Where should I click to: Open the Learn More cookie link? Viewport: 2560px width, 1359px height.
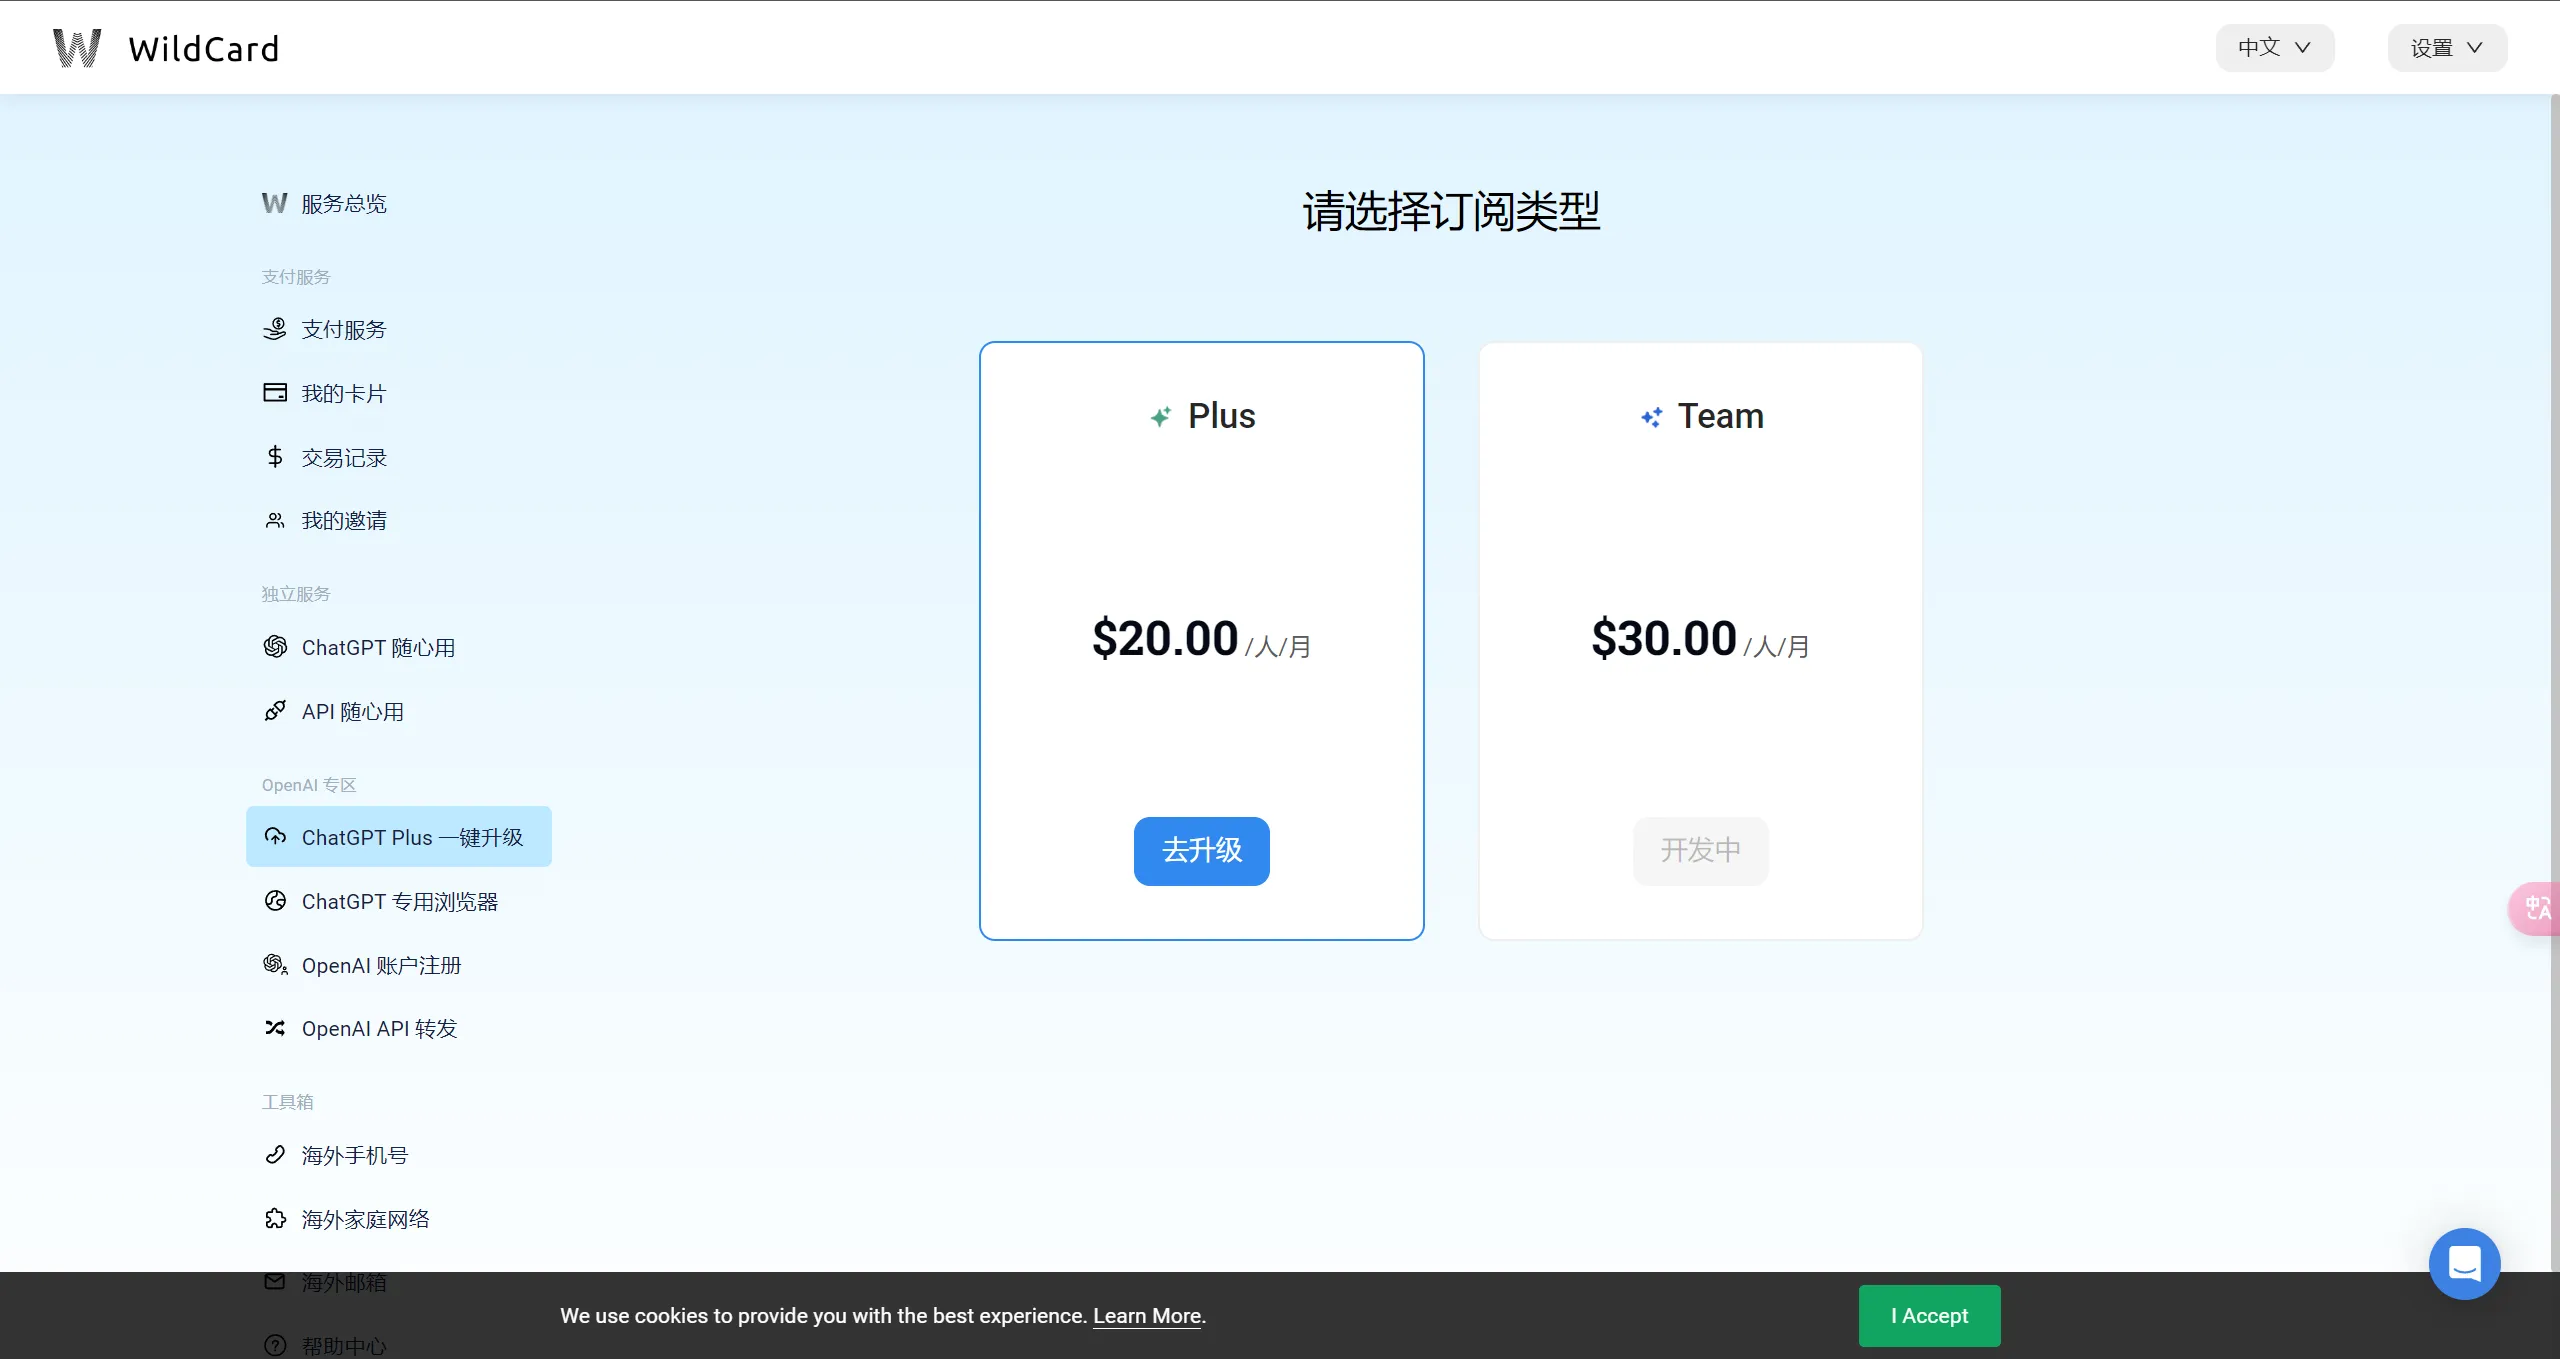1147,1316
